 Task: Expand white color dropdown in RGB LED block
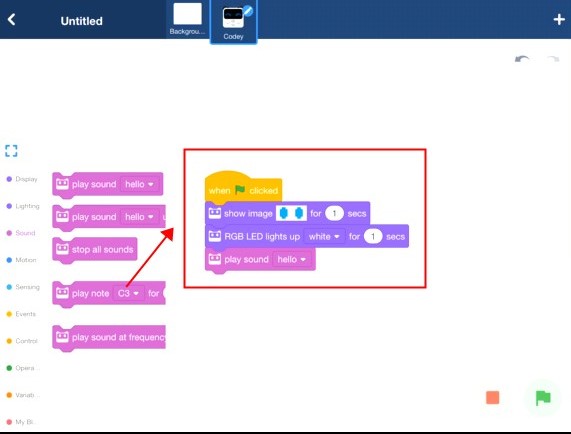(x=324, y=237)
